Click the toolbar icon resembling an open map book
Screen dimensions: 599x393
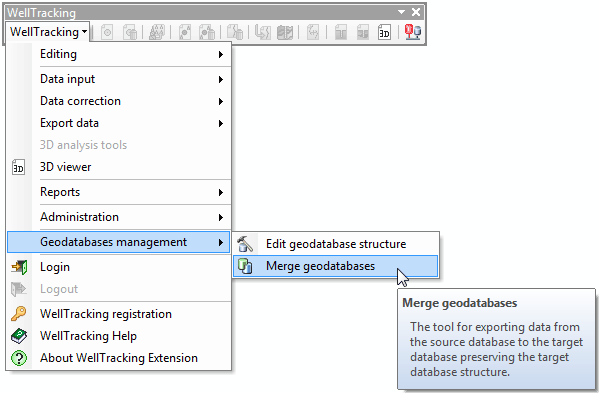(285, 32)
